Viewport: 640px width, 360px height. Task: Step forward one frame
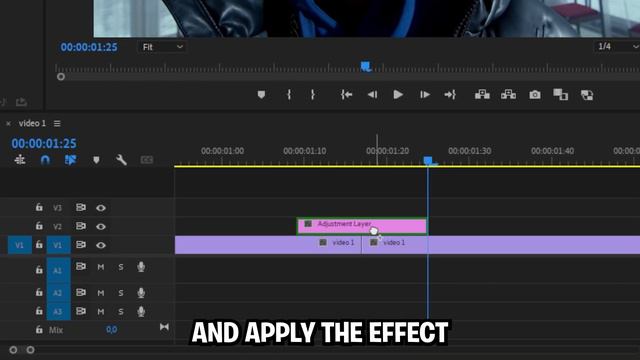click(424, 95)
